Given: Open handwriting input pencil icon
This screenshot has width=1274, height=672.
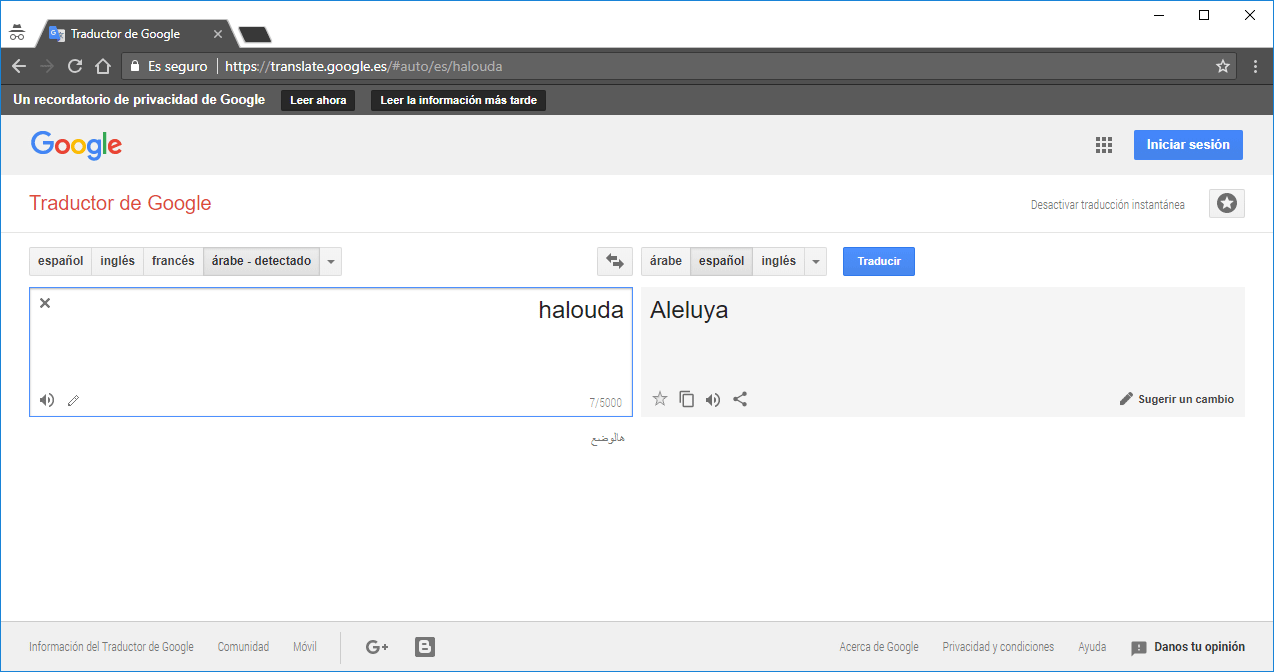Looking at the screenshot, I should point(73,401).
